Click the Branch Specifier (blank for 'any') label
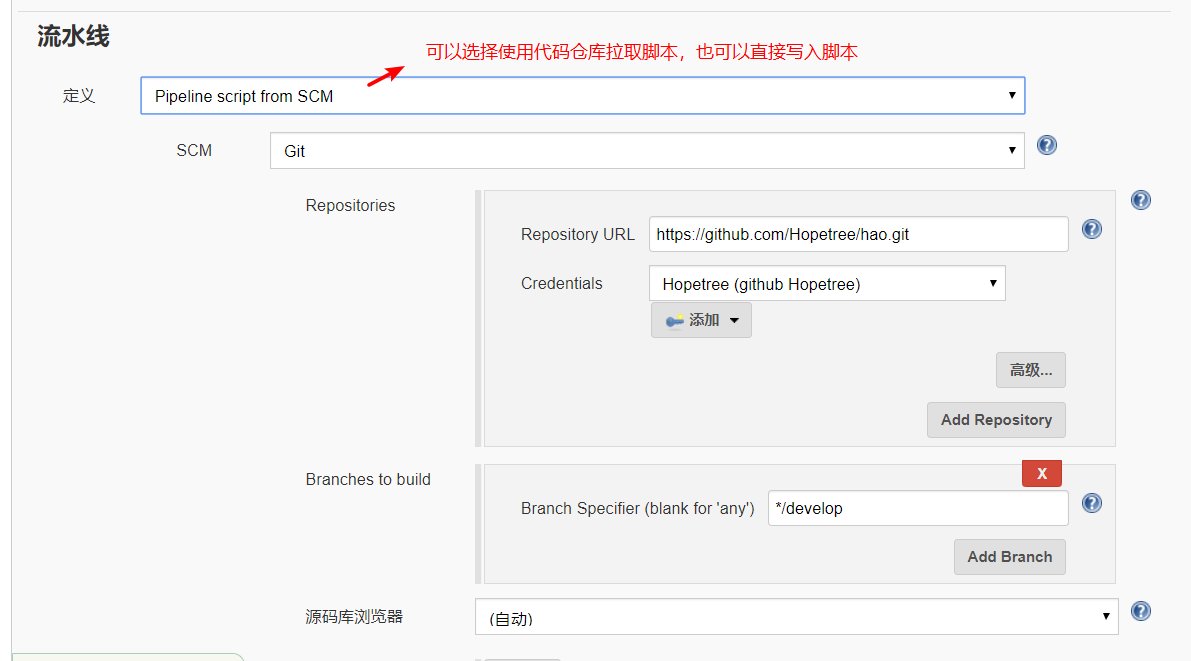The width and height of the screenshot is (1191, 661). (637, 508)
